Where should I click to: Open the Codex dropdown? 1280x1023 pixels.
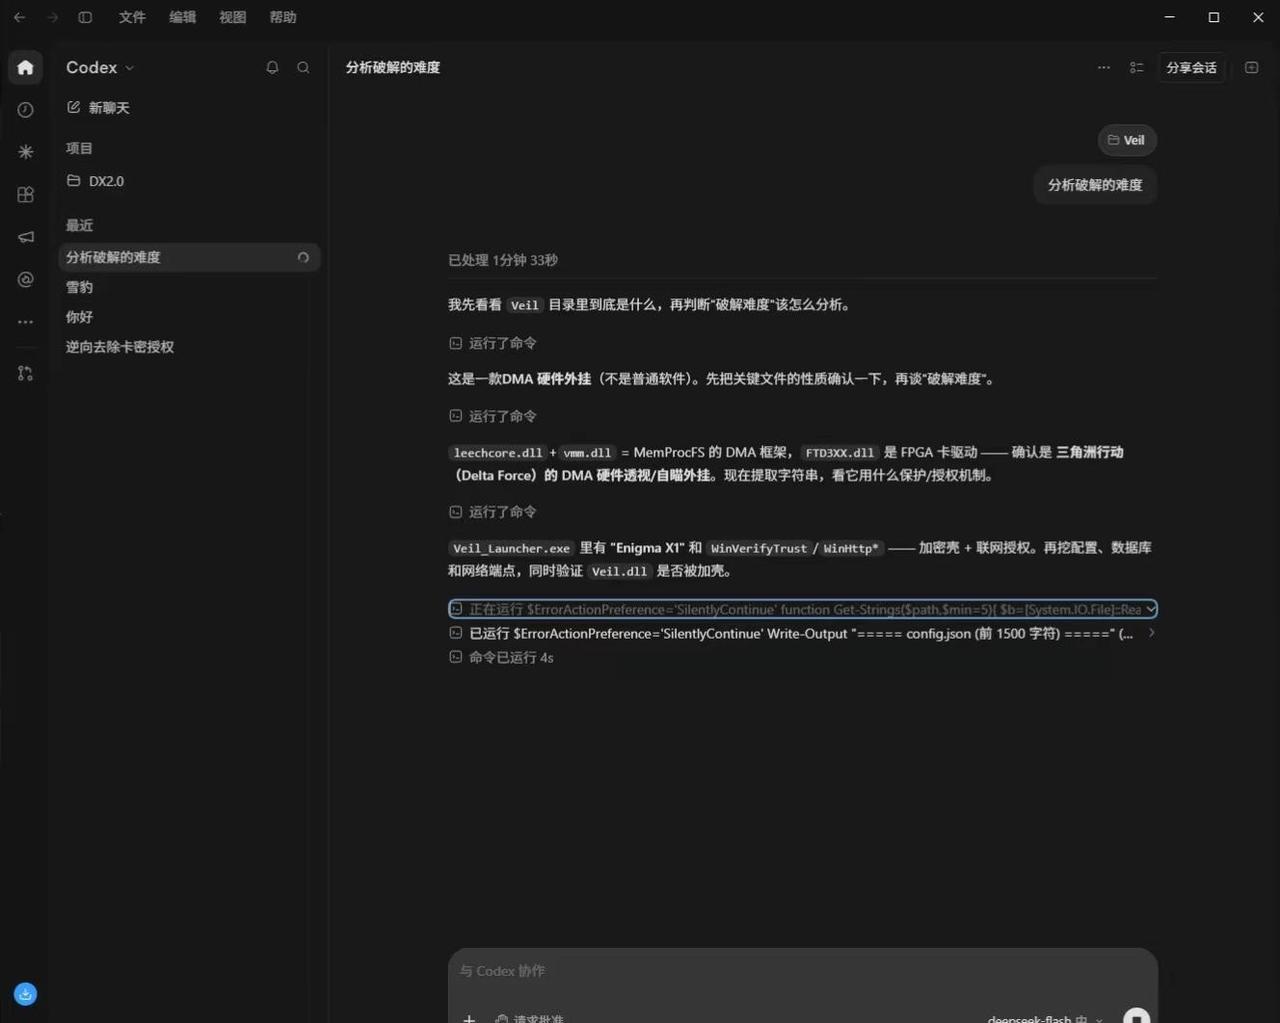[100, 67]
